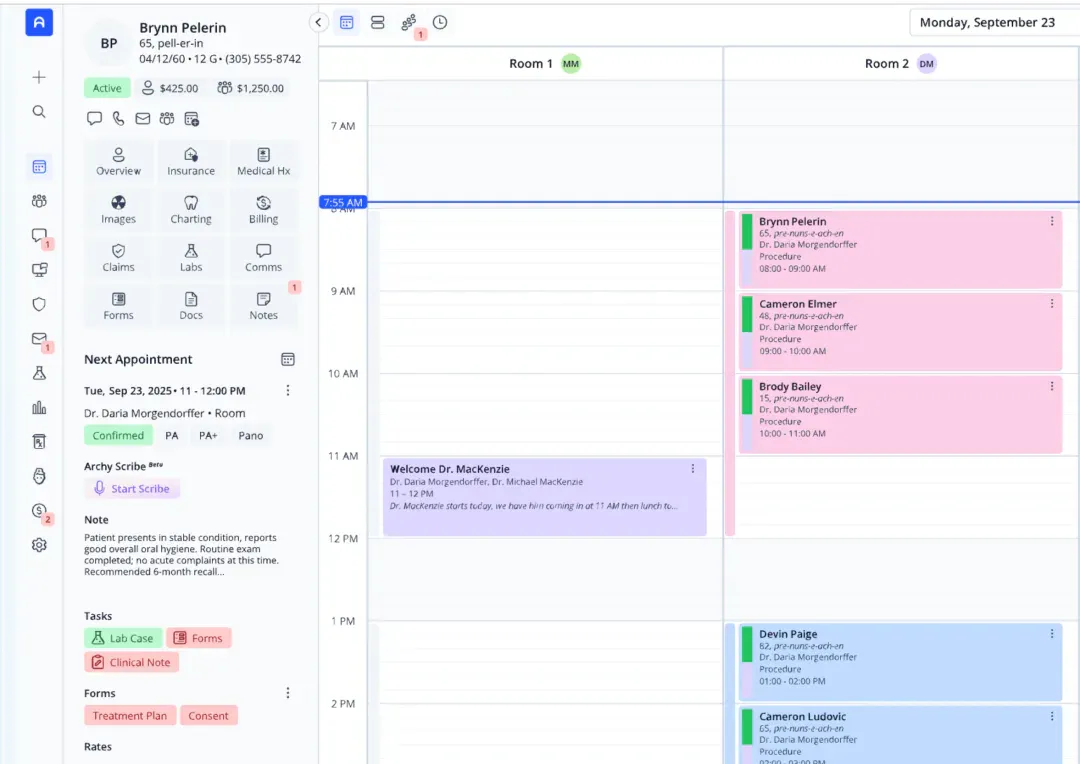Collapse the patient panel with chevron arrow

[x=318, y=22]
